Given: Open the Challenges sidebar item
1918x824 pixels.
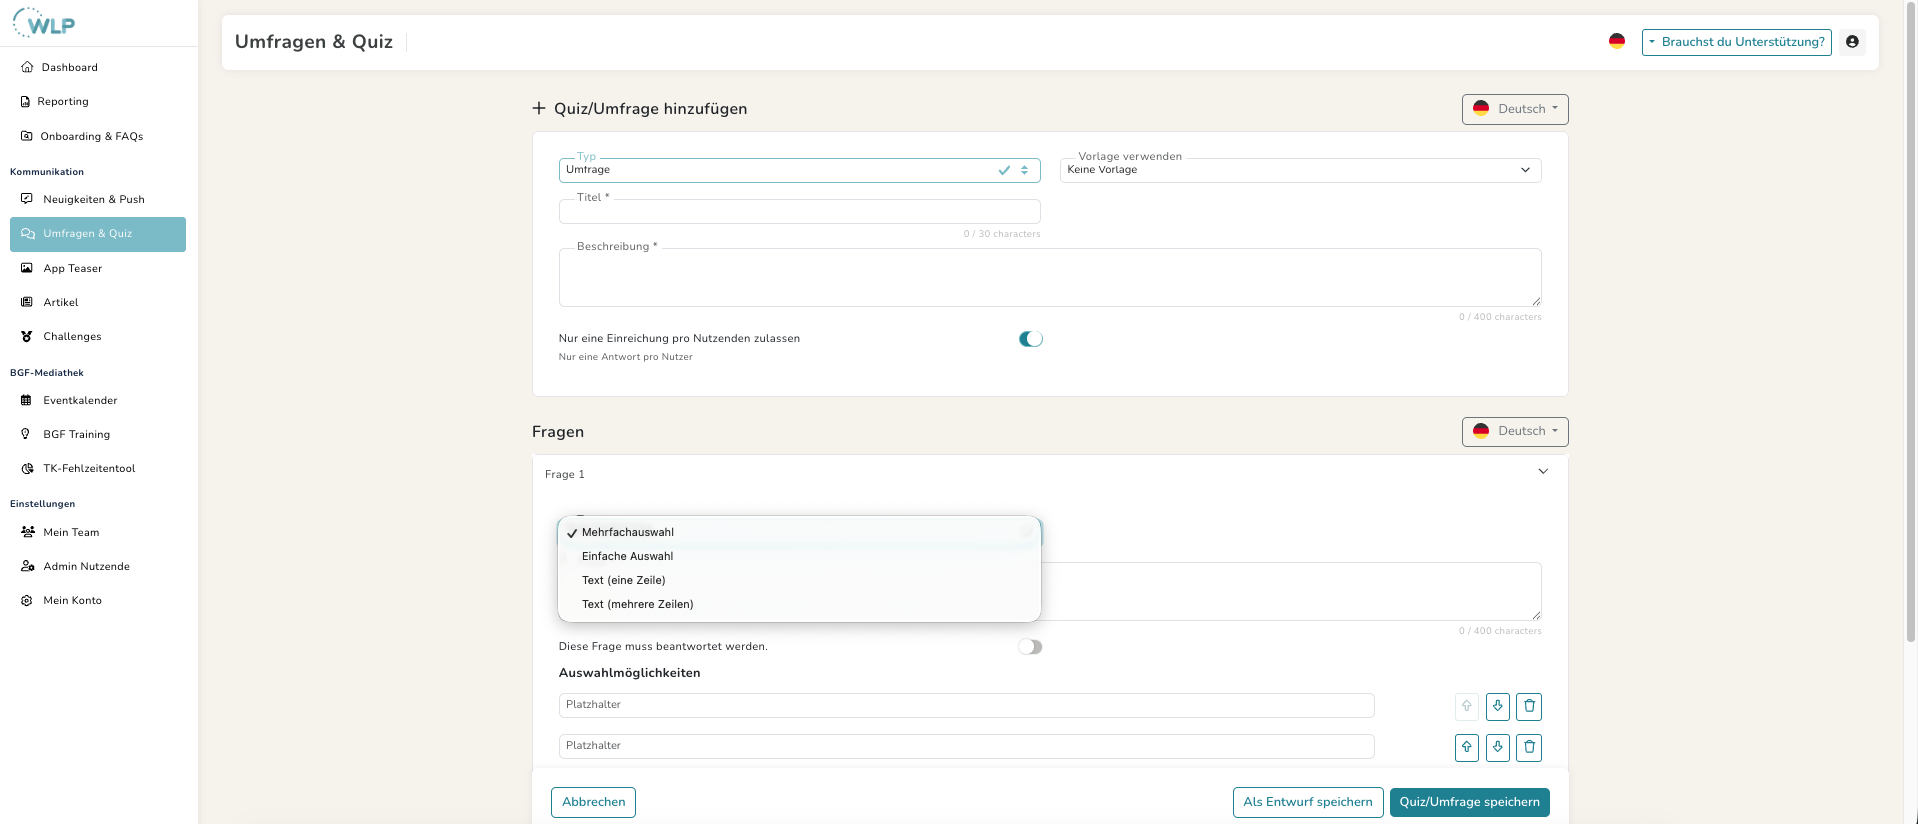Looking at the screenshot, I should 72,337.
